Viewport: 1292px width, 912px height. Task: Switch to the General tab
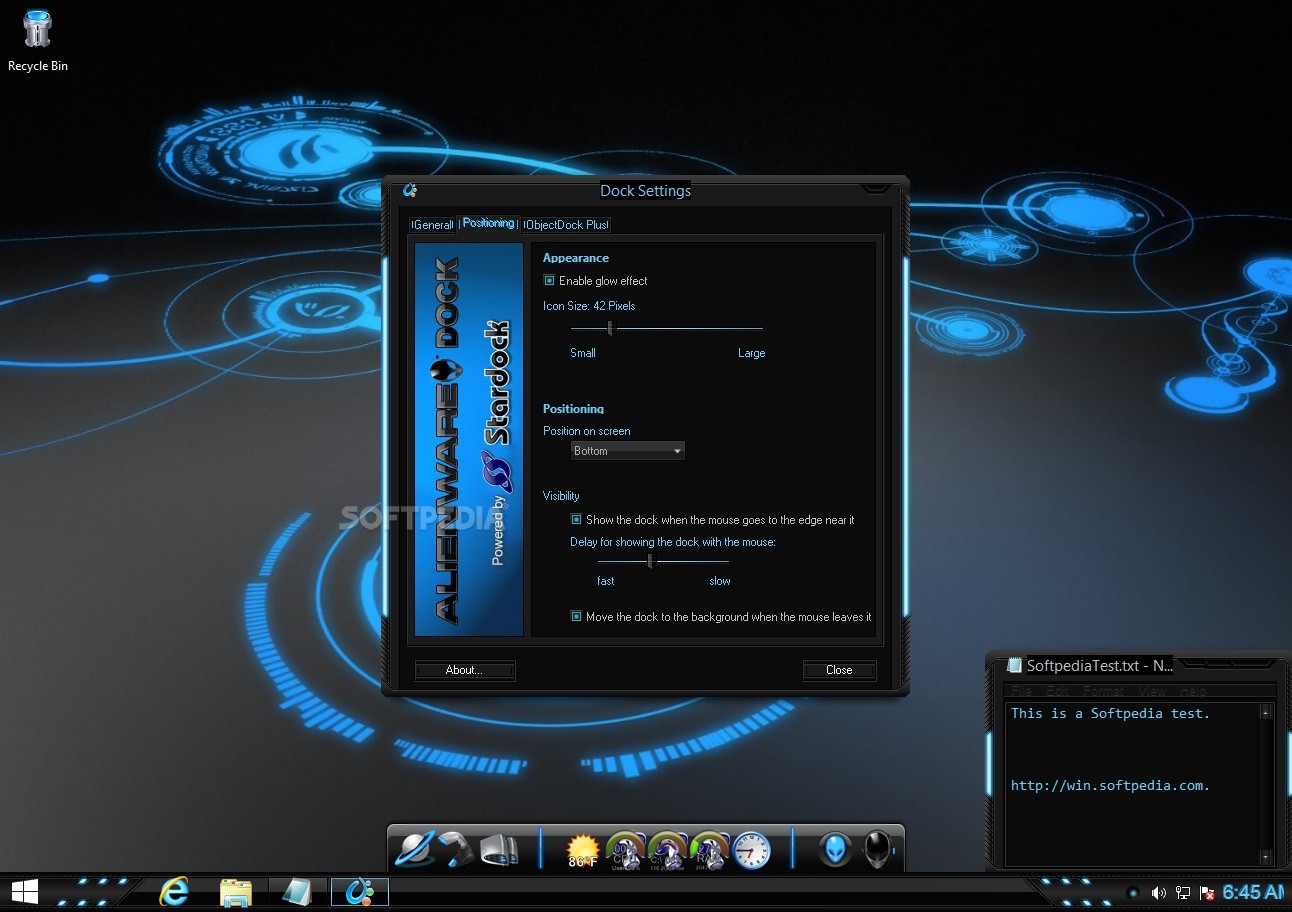click(x=433, y=225)
